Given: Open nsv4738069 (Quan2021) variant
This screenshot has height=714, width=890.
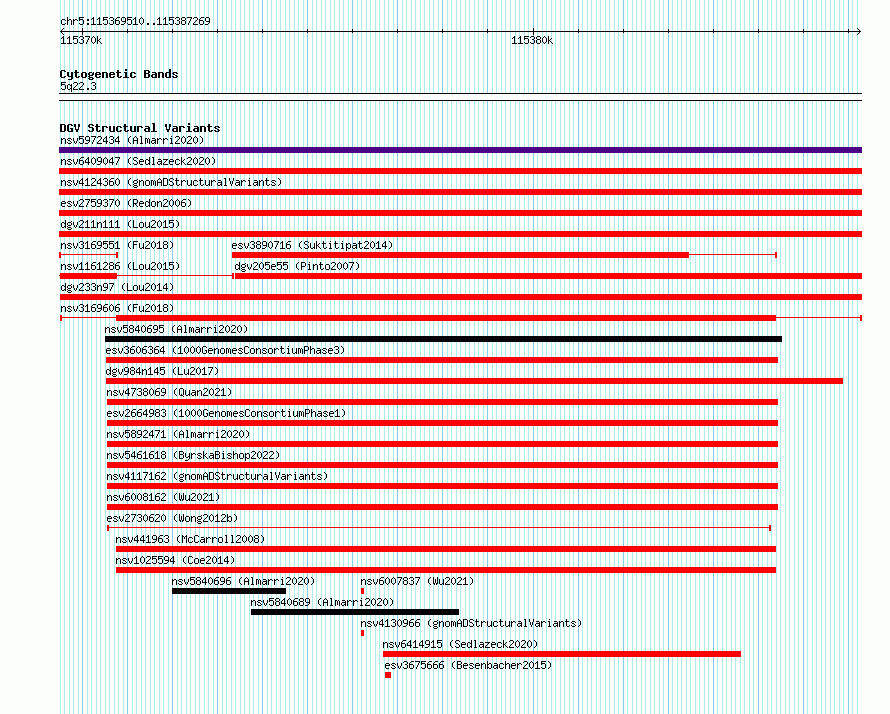Looking at the screenshot, I should pos(169,392).
